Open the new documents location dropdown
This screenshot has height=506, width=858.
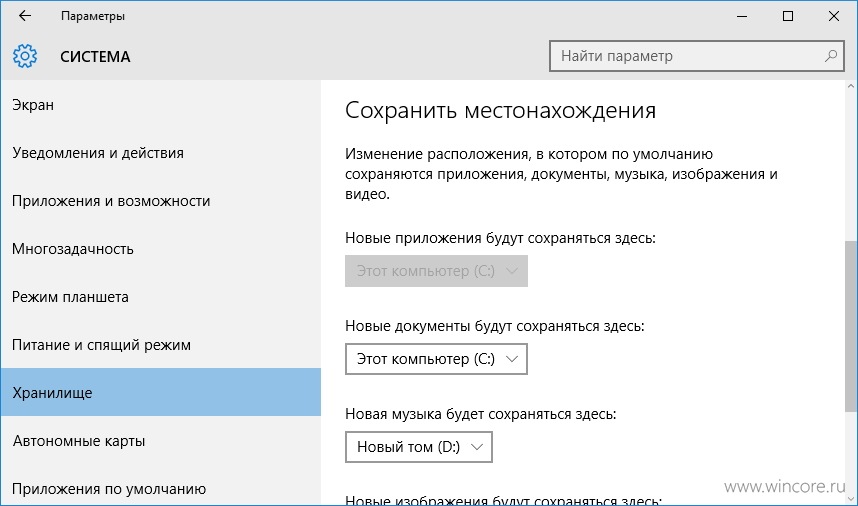[x=436, y=359]
